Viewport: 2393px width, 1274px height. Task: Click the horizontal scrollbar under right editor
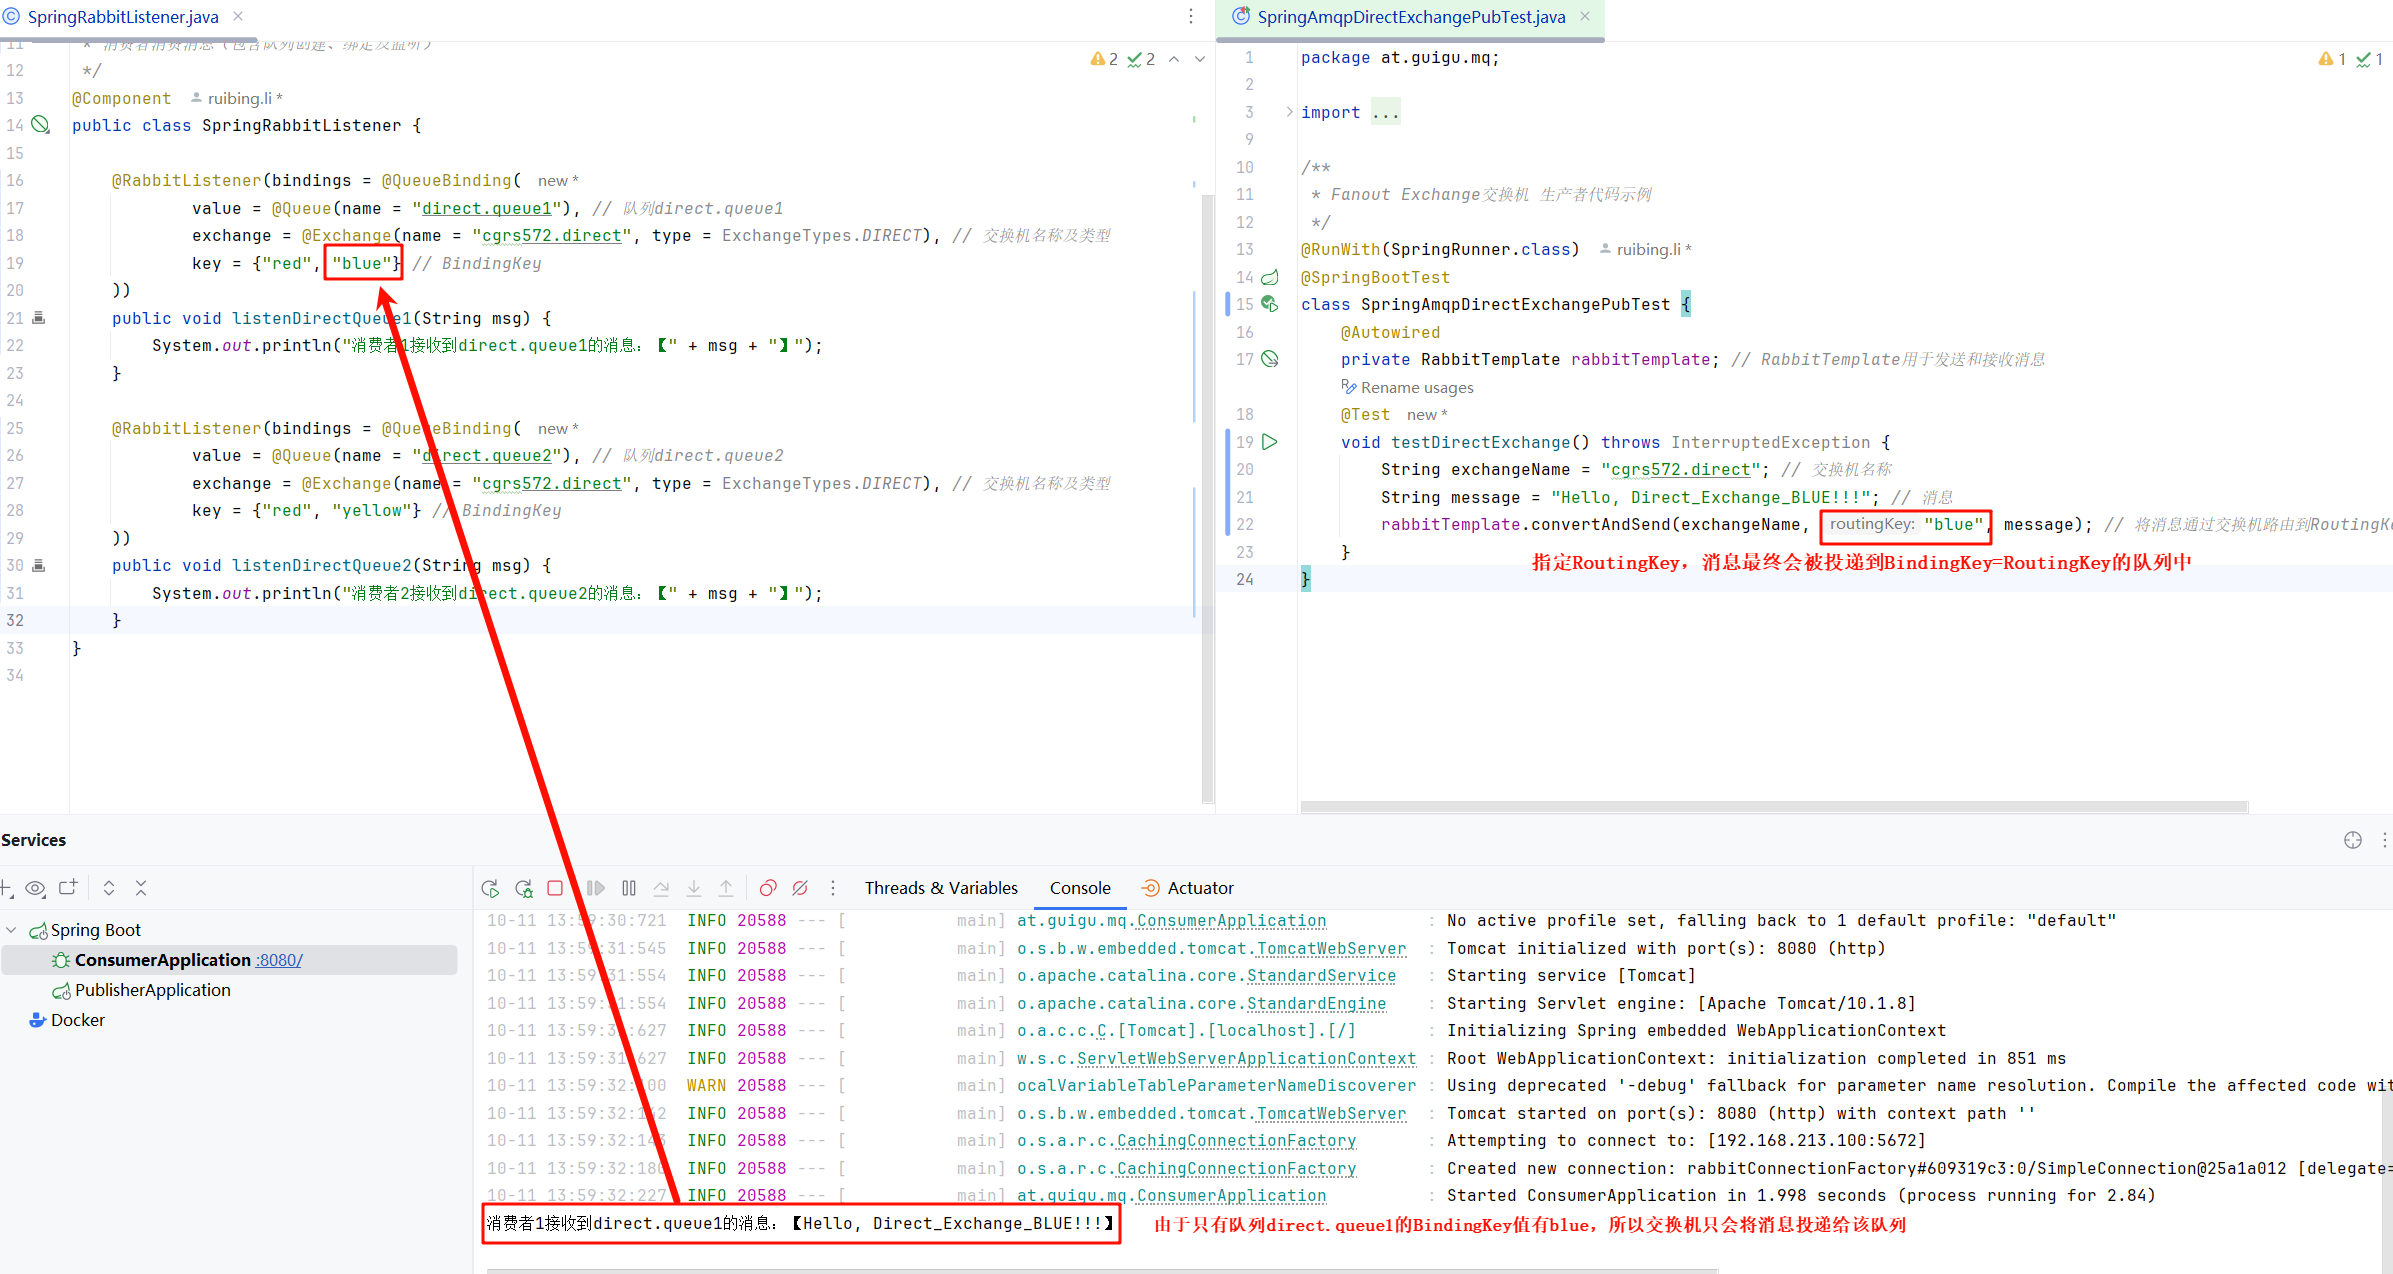(x=1773, y=807)
